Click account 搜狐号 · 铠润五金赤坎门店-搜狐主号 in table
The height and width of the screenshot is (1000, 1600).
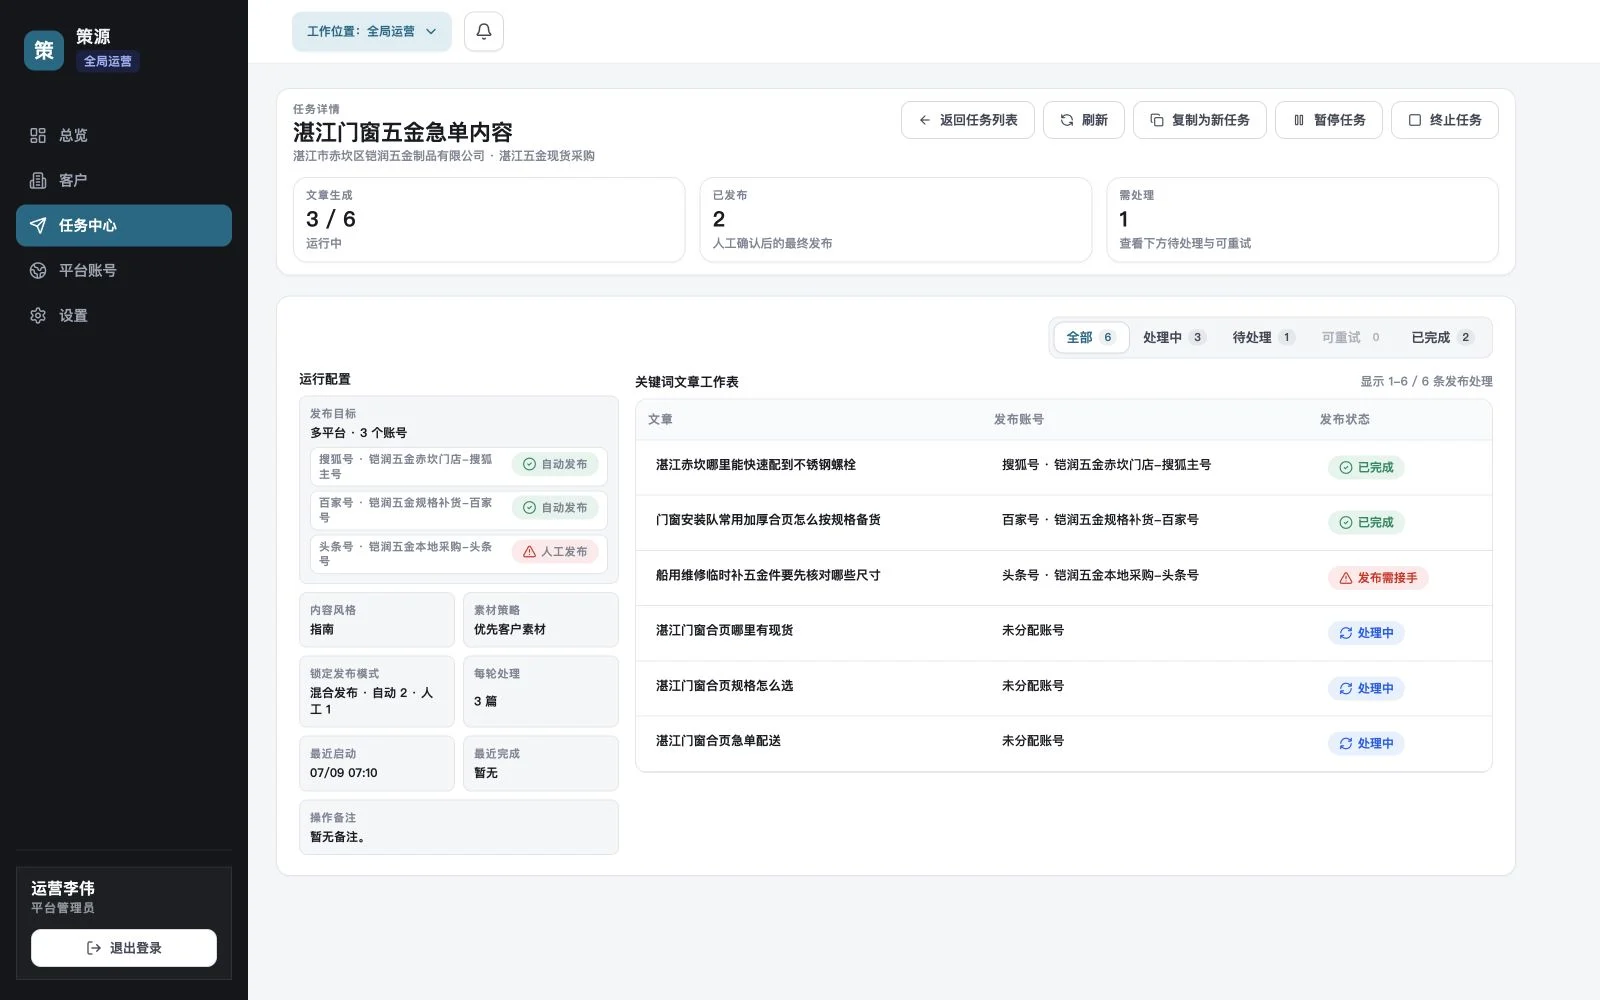click(1106, 465)
